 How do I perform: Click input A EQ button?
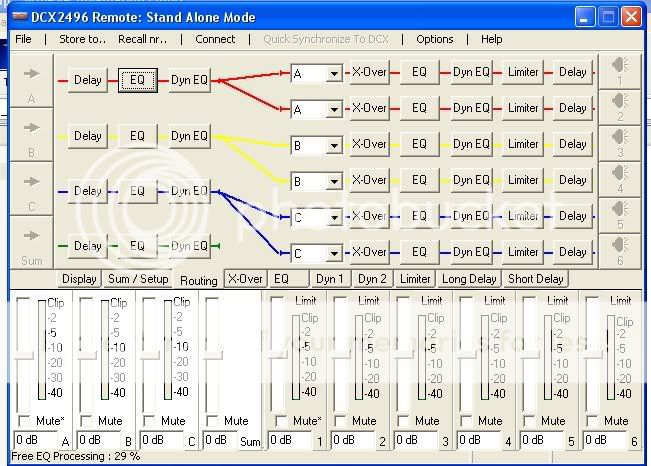137,80
